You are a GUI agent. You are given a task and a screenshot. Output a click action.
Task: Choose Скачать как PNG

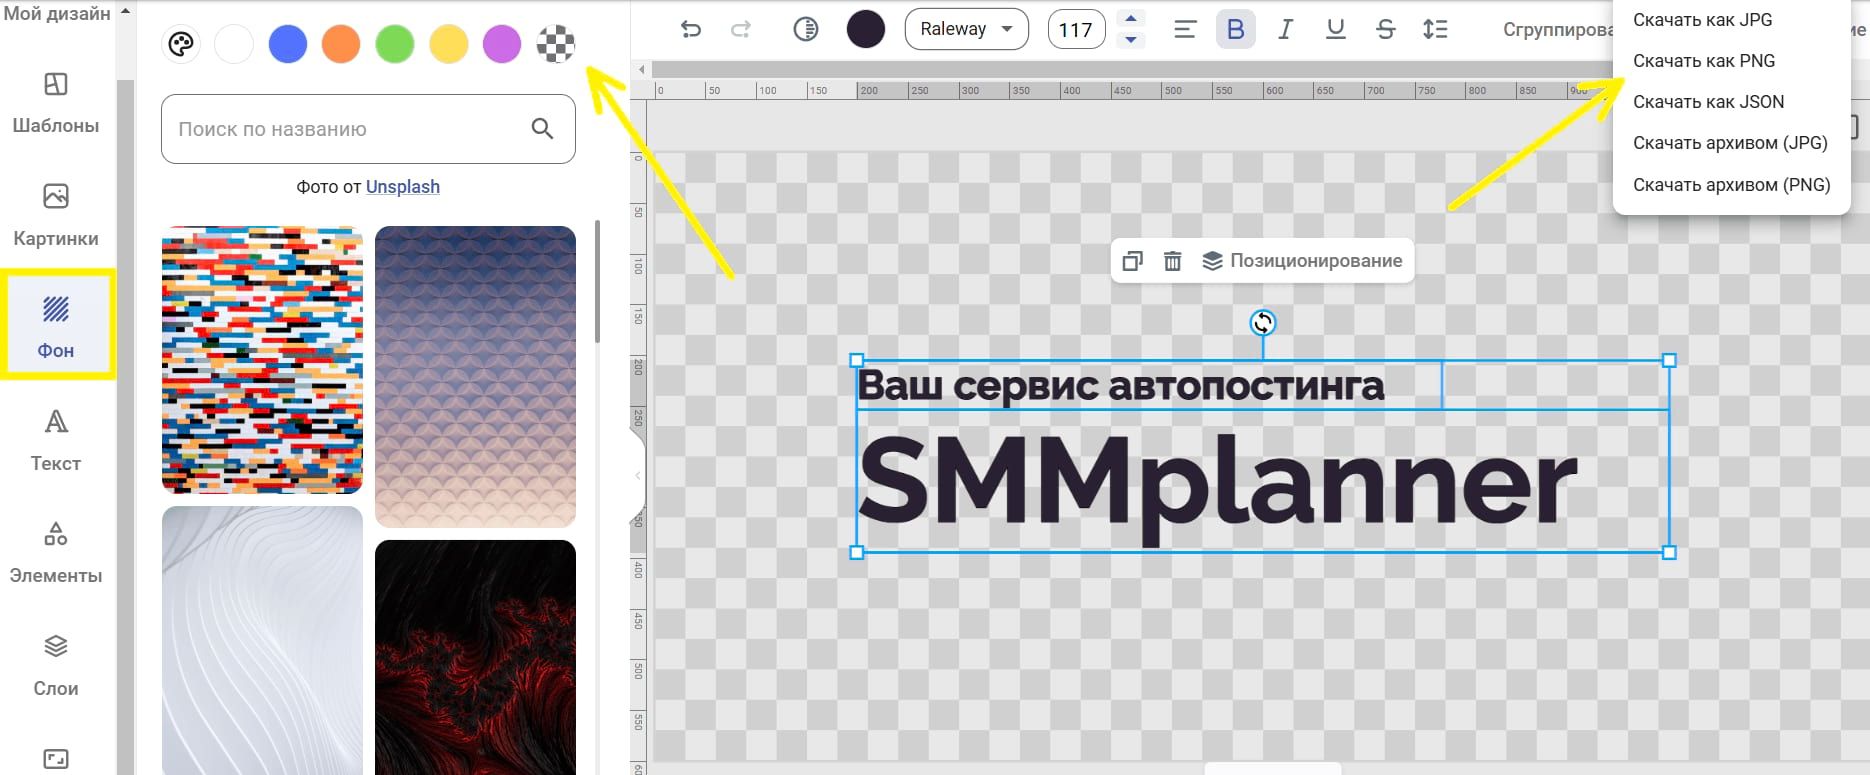(x=1704, y=61)
